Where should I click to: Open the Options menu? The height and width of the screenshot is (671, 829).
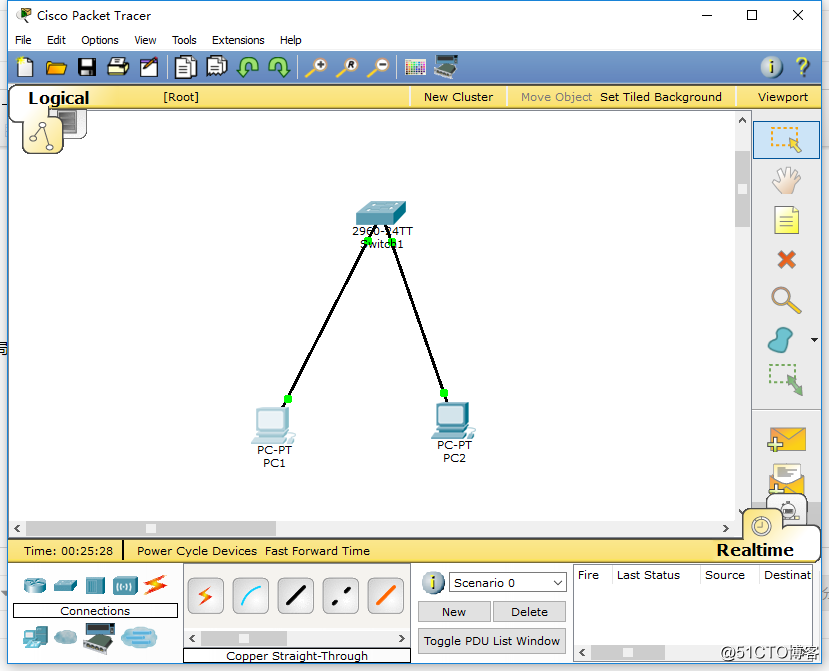[x=99, y=40]
